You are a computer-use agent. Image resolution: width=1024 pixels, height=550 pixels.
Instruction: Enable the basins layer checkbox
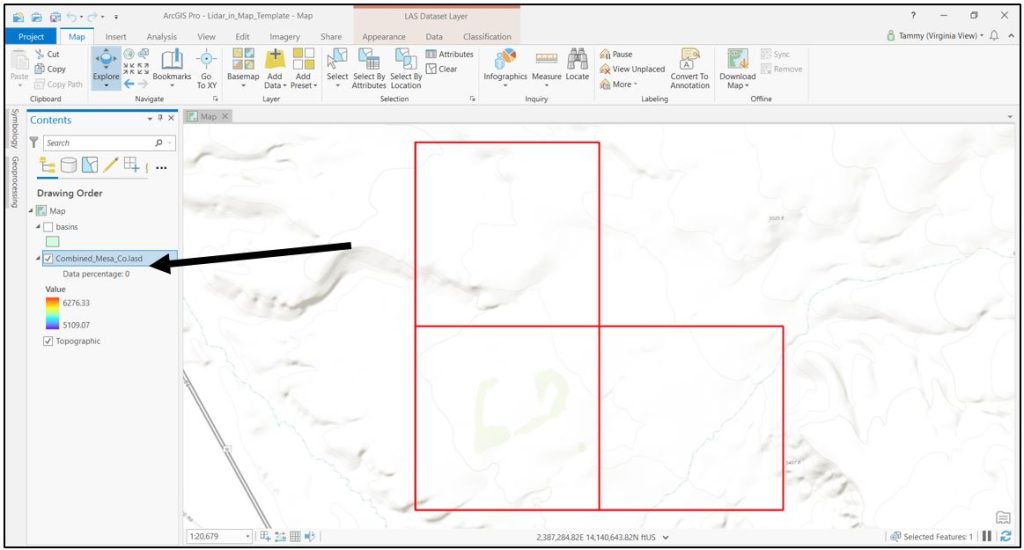coord(49,228)
